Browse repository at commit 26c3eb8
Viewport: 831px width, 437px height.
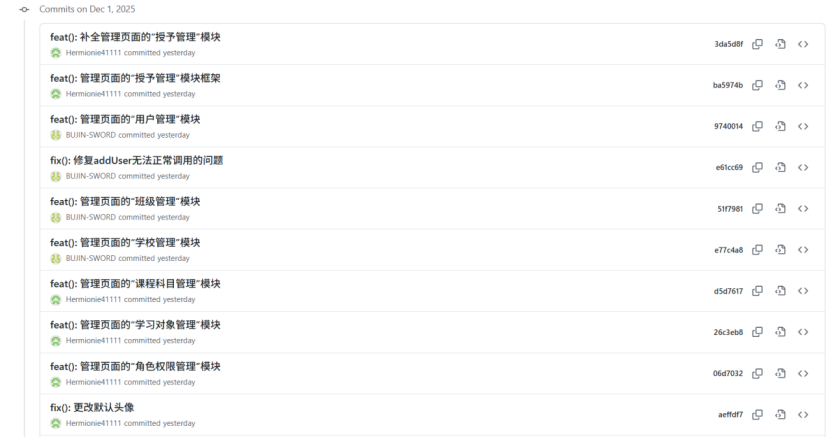pos(803,332)
